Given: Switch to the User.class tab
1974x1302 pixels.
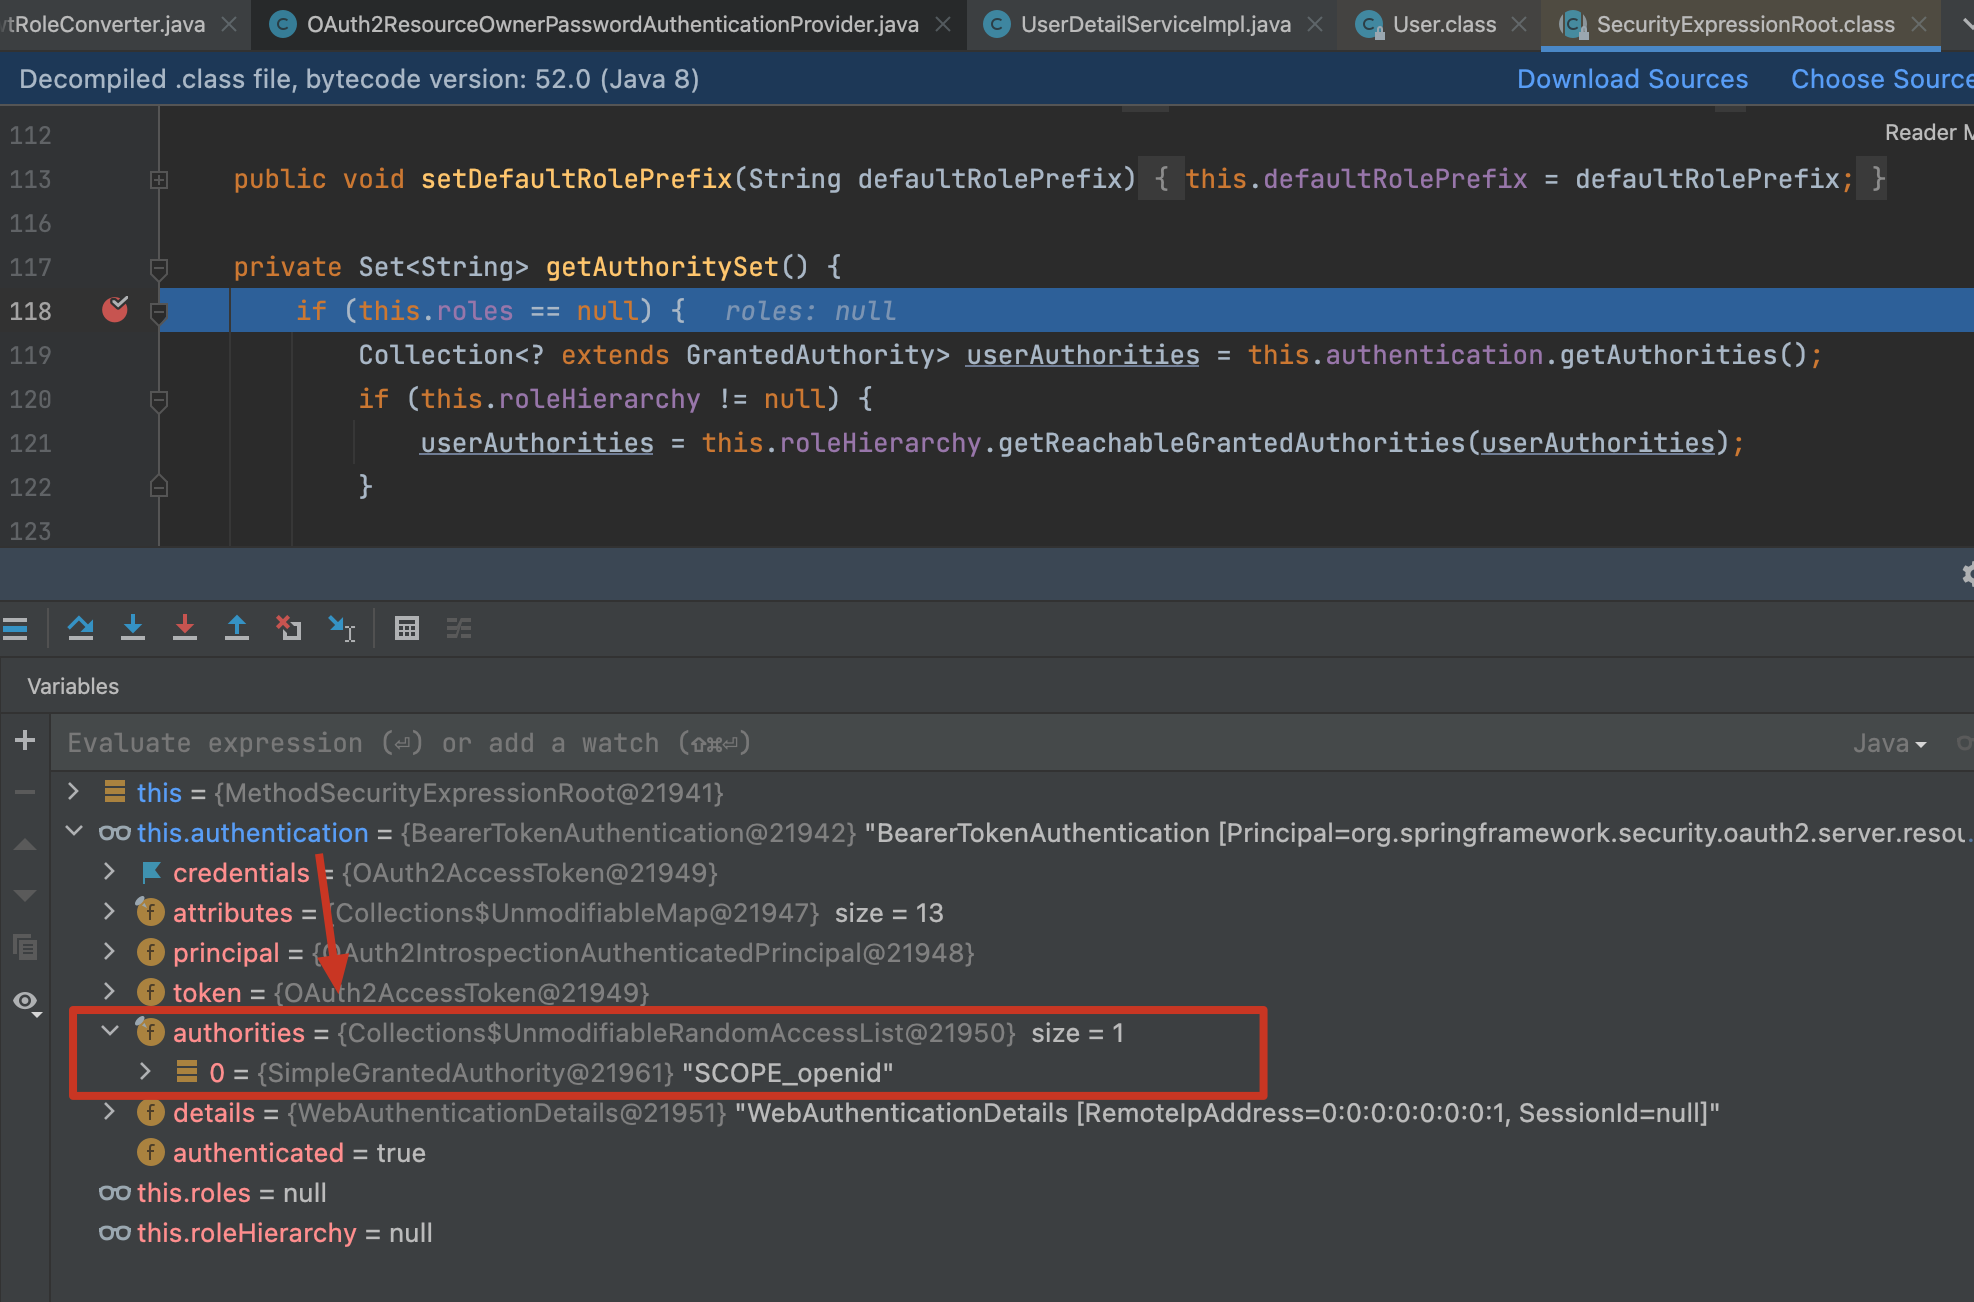Looking at the screenshot, I should 1440,24.
